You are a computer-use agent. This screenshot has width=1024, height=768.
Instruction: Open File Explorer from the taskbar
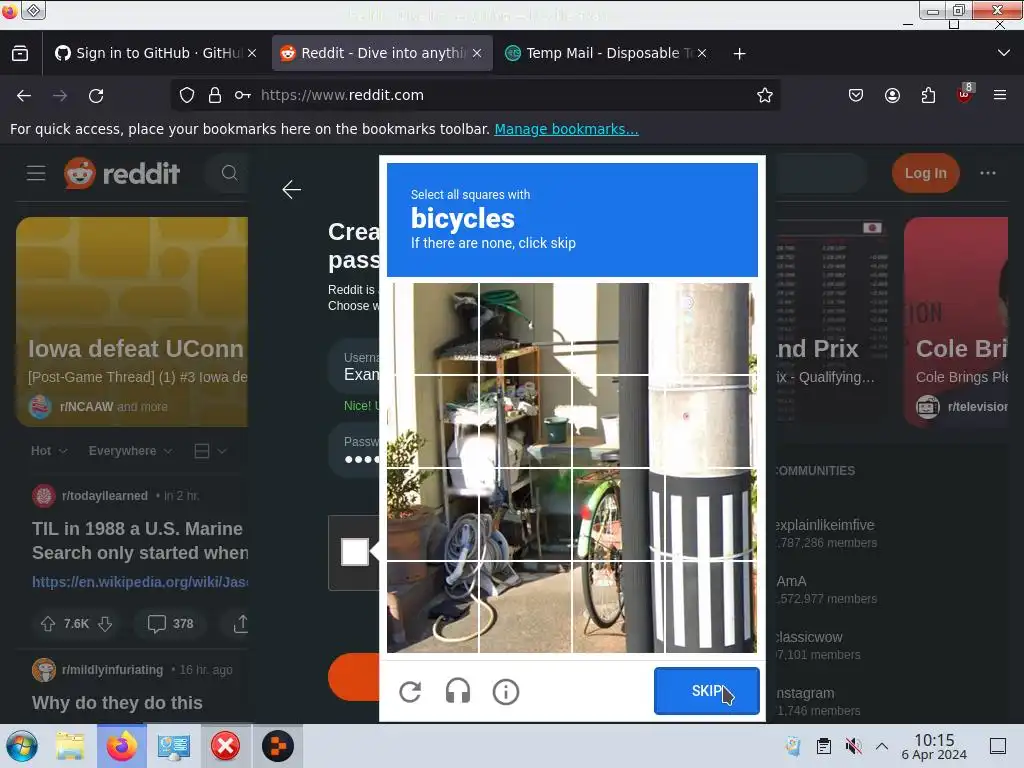point(71,746)
